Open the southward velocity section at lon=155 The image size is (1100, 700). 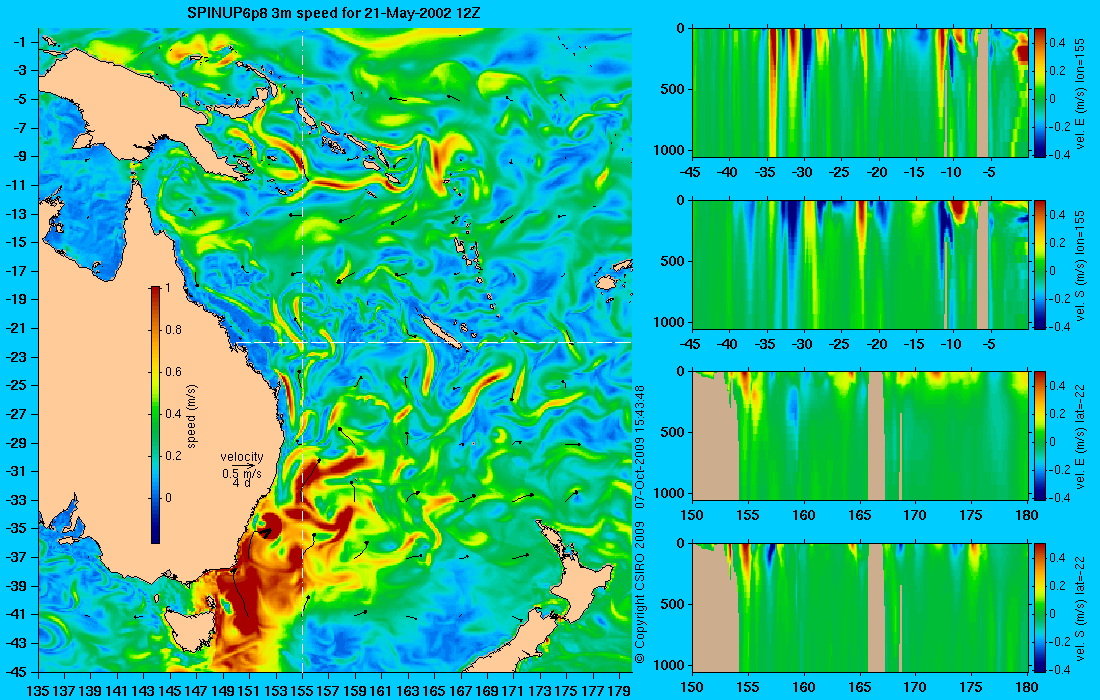pos(861,264)
